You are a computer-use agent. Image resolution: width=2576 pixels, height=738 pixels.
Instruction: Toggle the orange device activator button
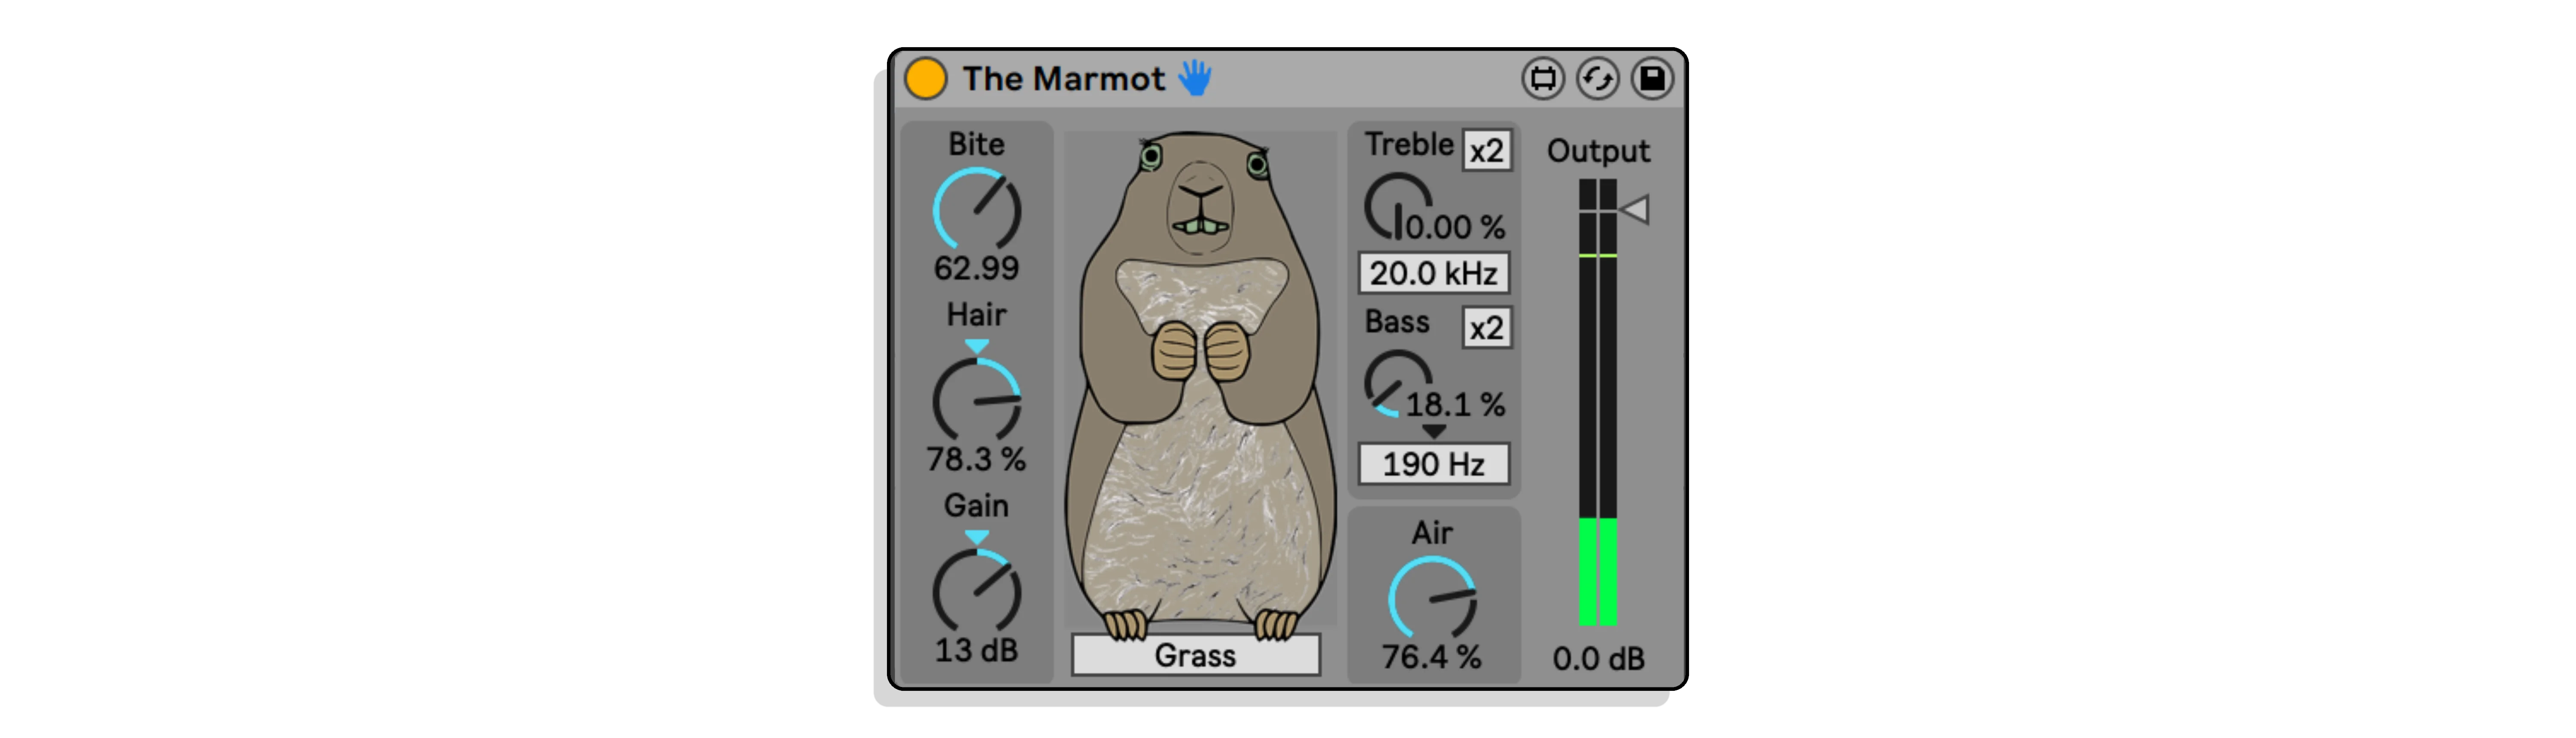click(x=925, y=79)
